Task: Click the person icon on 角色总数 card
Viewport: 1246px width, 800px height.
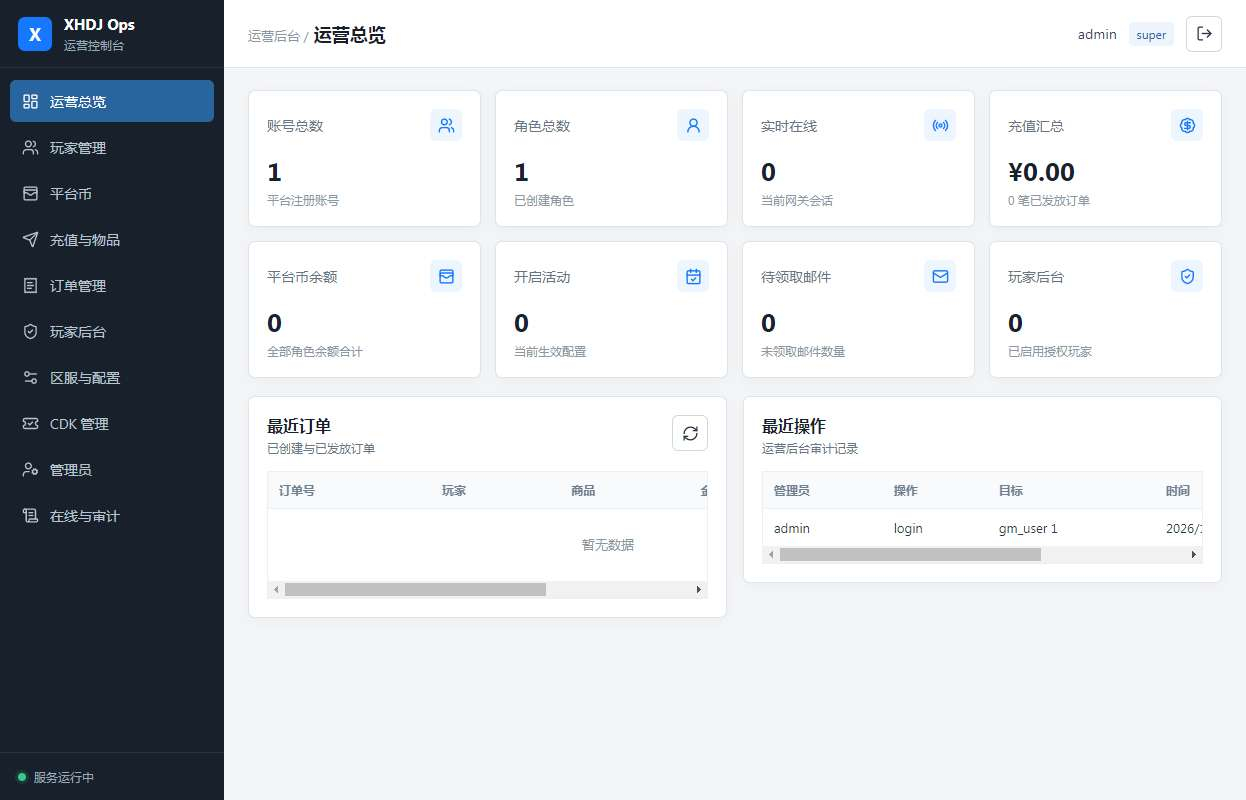Action: (x=693, y=125)
